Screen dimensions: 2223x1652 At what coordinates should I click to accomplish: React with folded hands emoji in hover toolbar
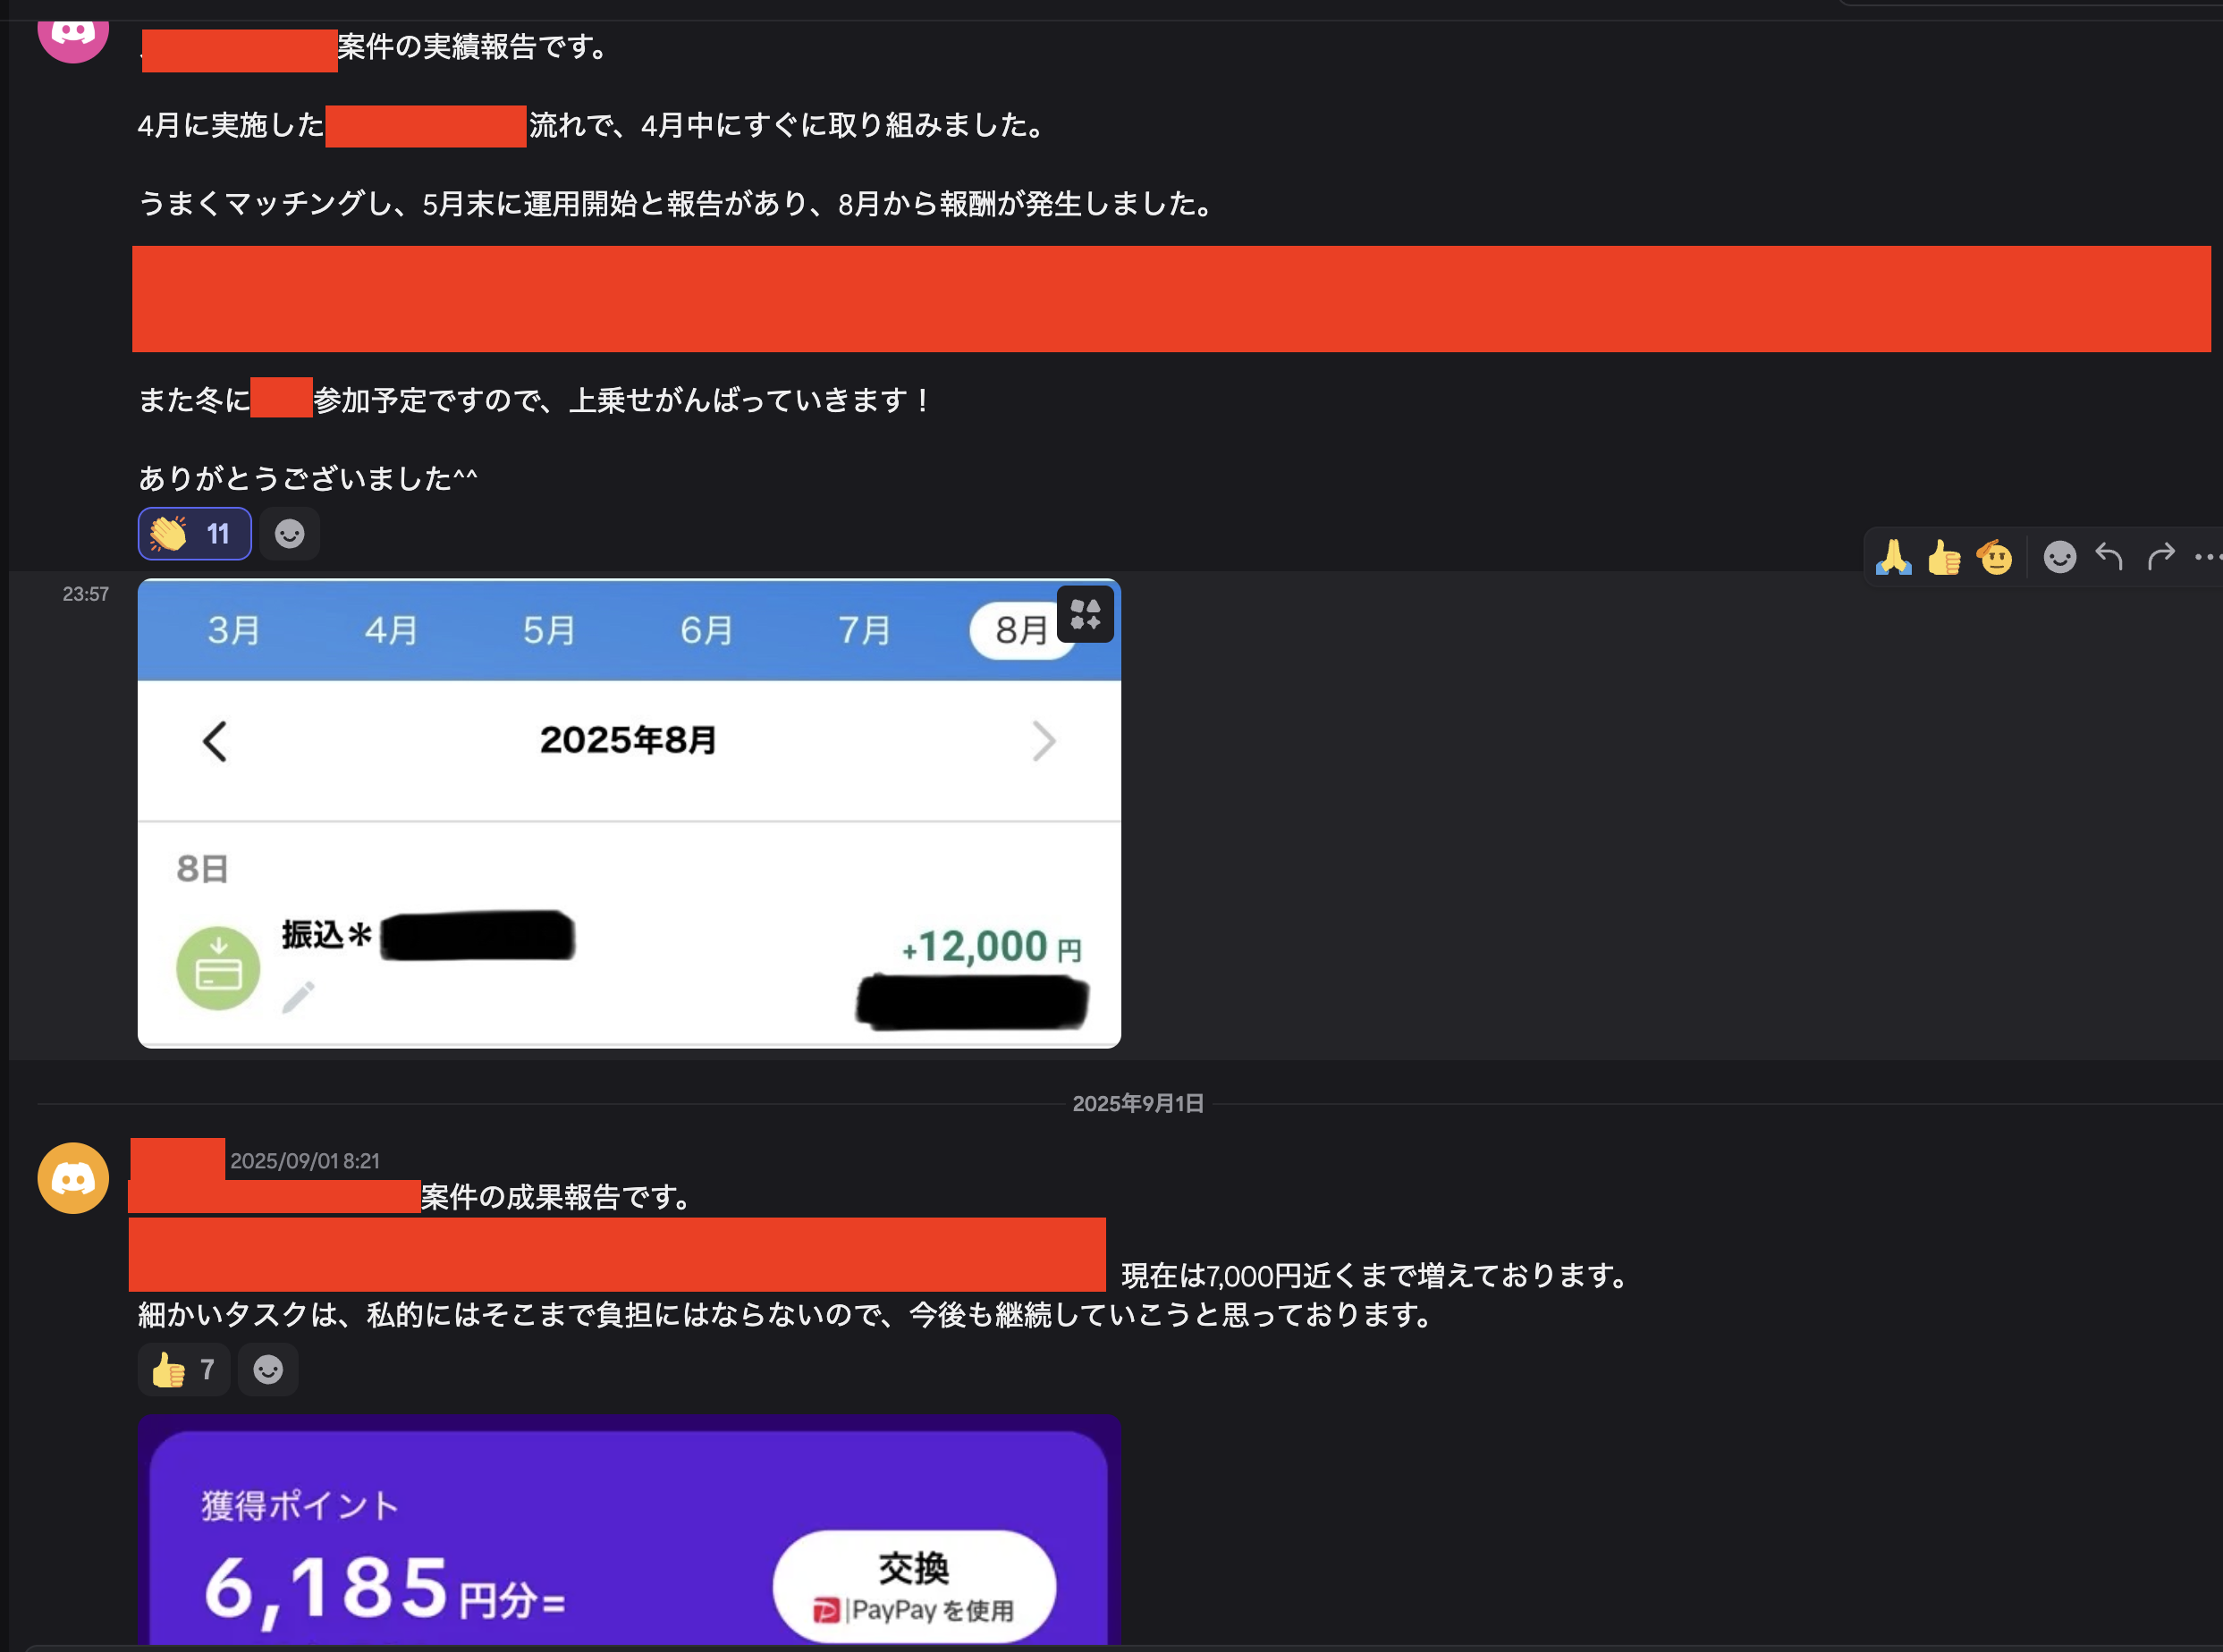click(1893, 557)
